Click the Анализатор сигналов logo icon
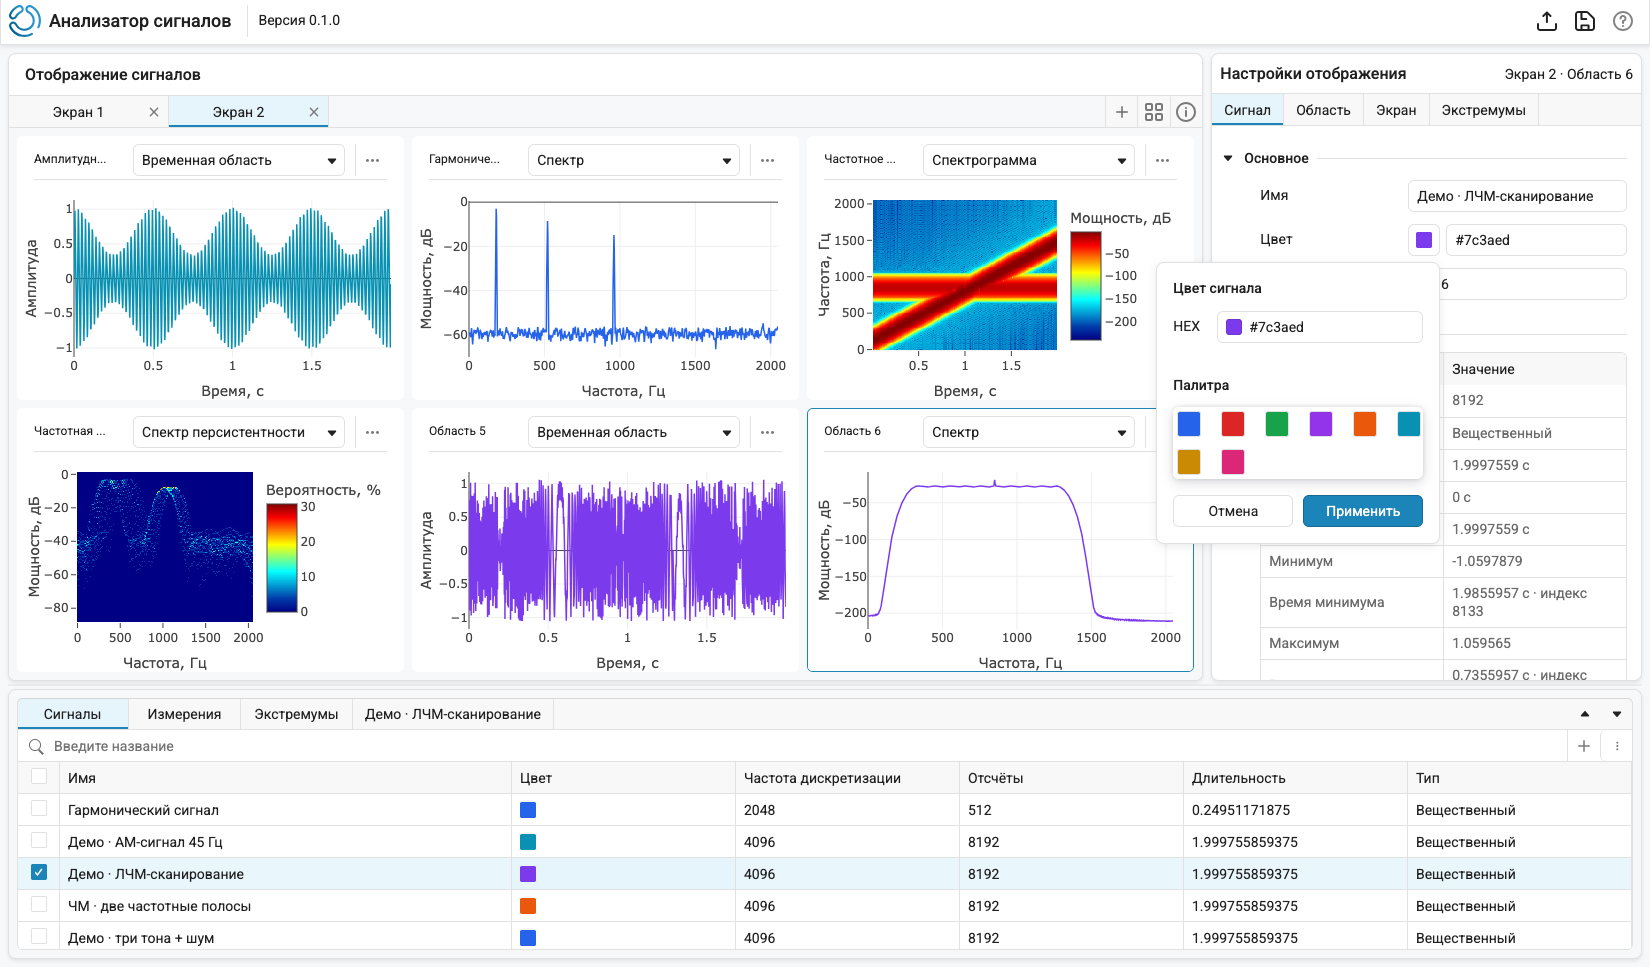 [24, 21]
